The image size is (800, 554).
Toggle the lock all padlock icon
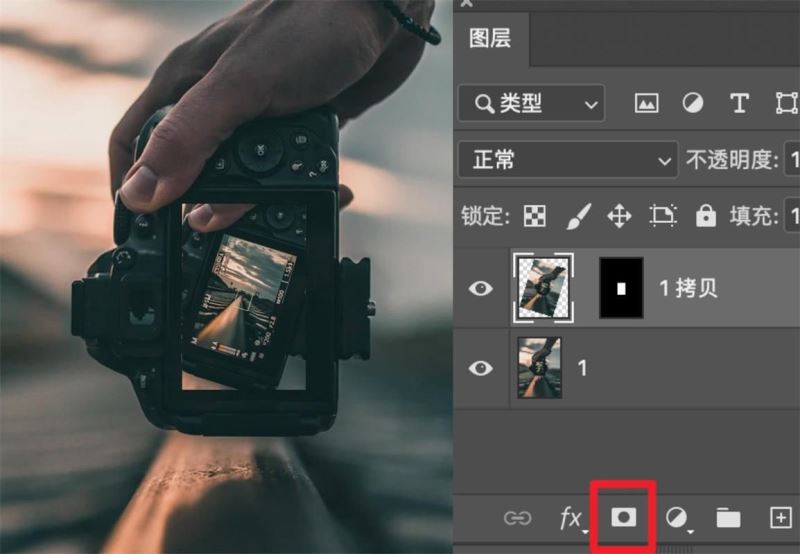point(706,215)
